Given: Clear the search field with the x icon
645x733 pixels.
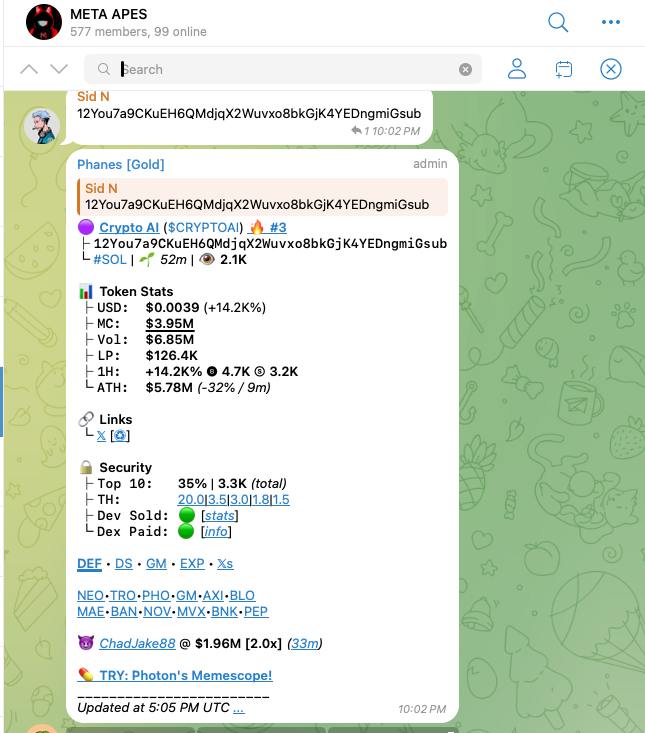Looking at the screenshot, I should (x=465, y=69).
